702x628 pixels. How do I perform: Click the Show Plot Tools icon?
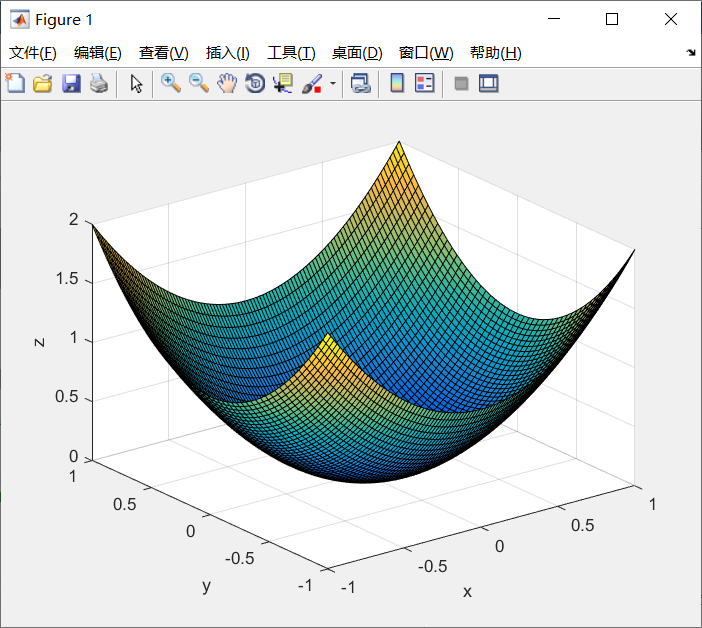tap(488, 83)
